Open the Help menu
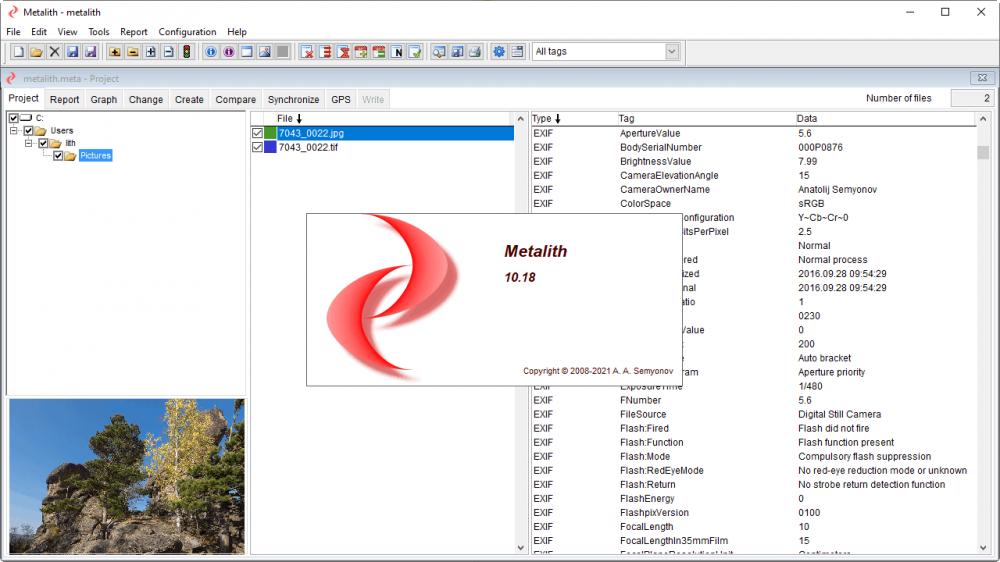This screenshot has width=1000, height=562. [237, 32]
